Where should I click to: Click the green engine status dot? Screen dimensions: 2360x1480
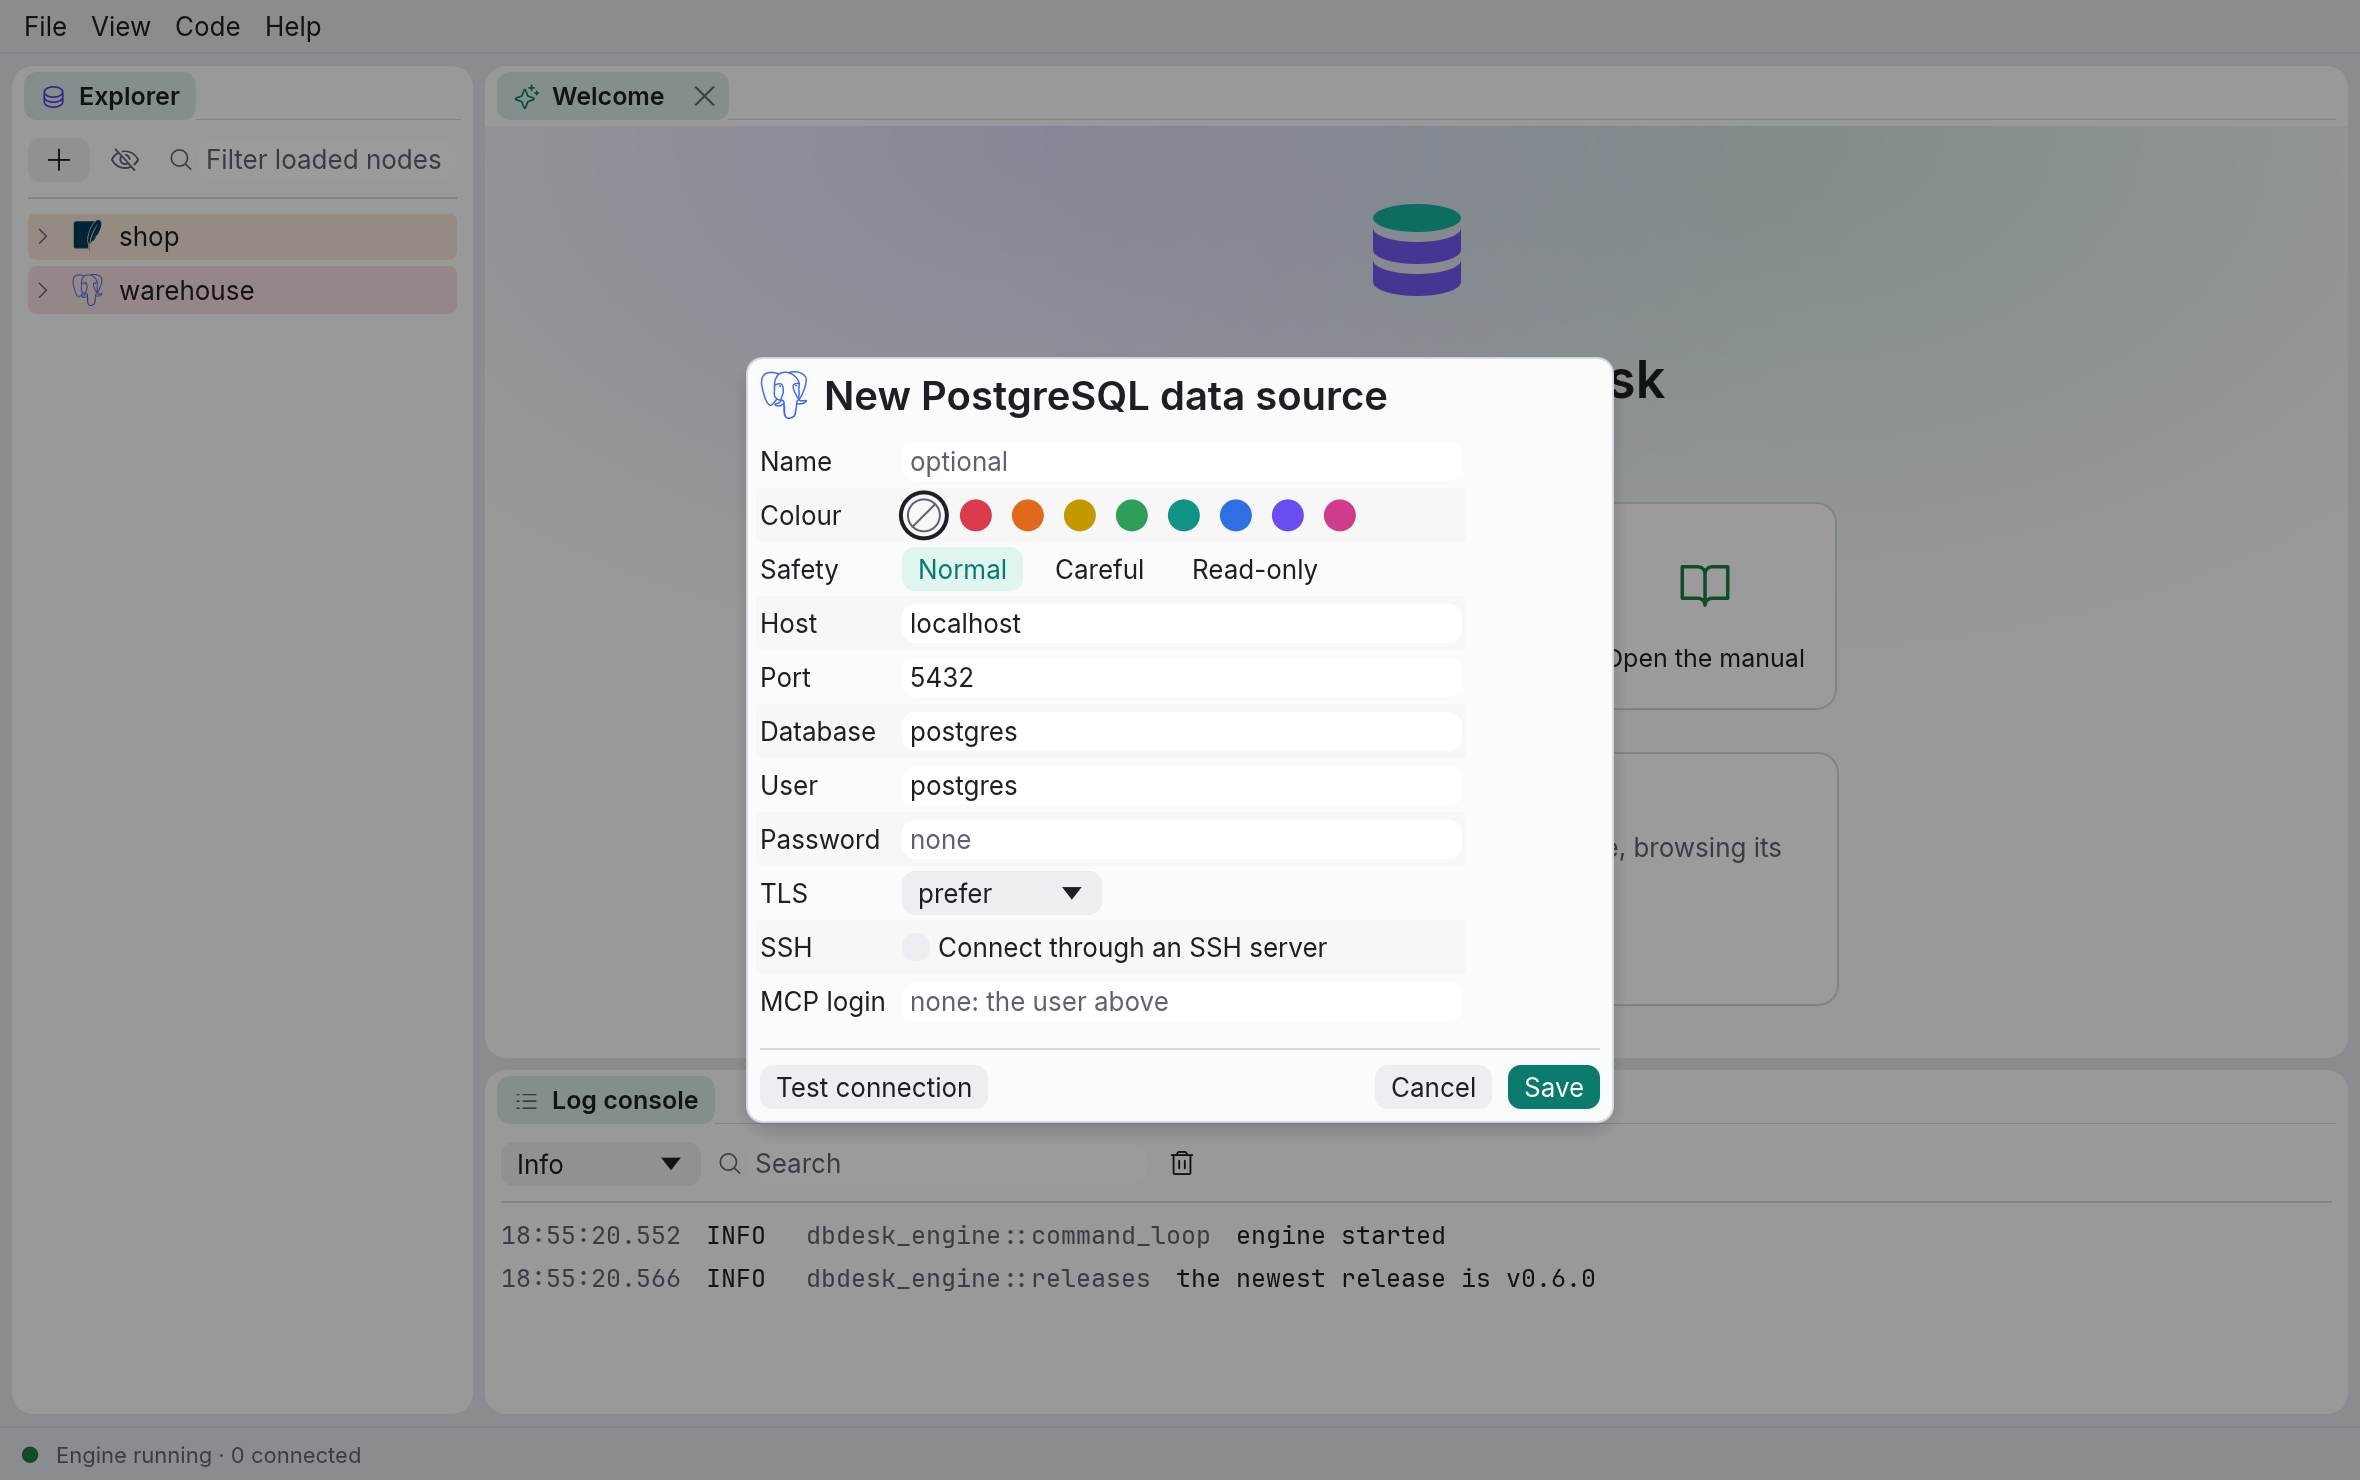click(x=30, y=1455)
